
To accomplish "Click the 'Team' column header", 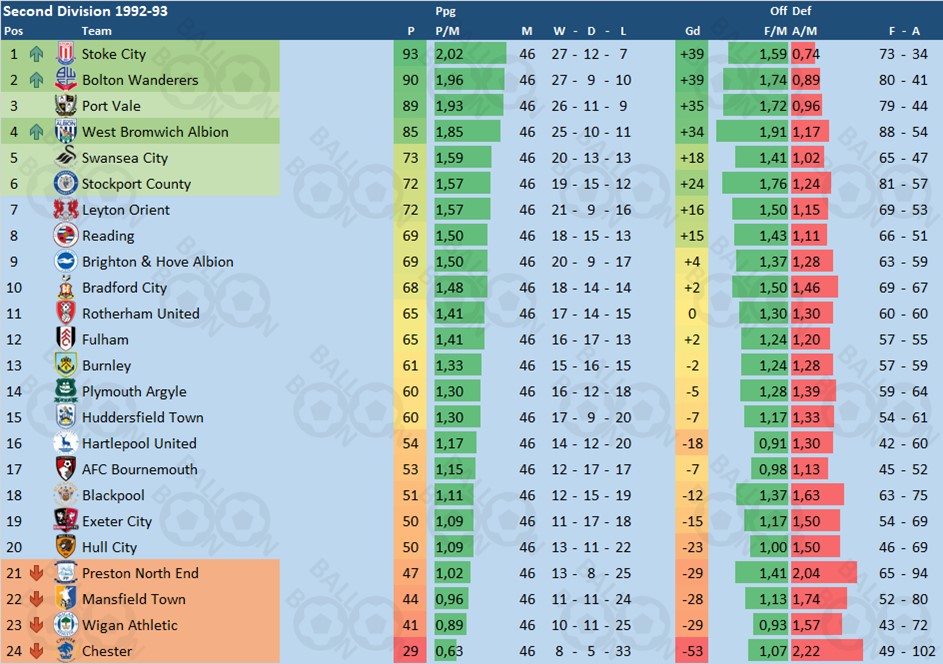I will [96, 31].
